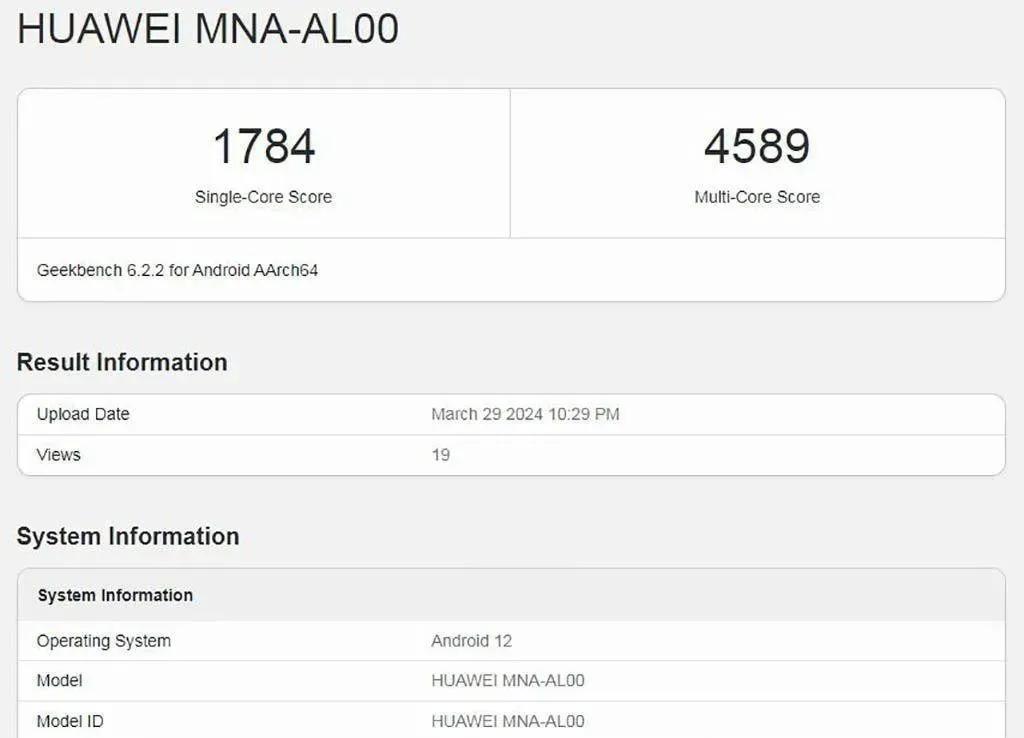Click the Model row label
This screenshot has width=1024, height=738.
coord(59,681)
